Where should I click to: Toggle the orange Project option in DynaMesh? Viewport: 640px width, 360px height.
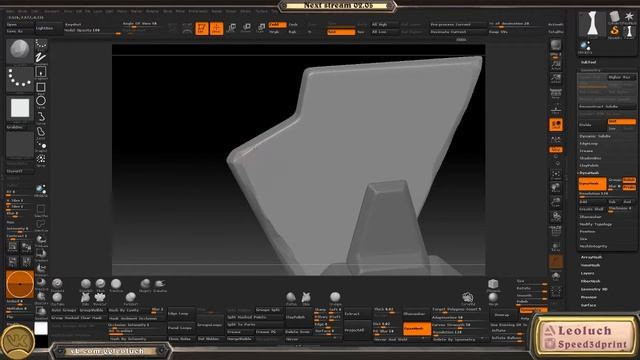click(629, 187)
